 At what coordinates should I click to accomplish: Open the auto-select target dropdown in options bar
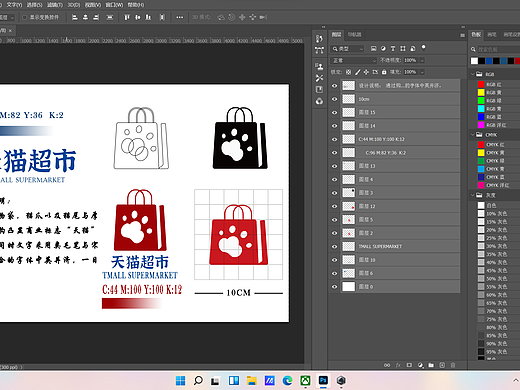[x=7, y=17]
